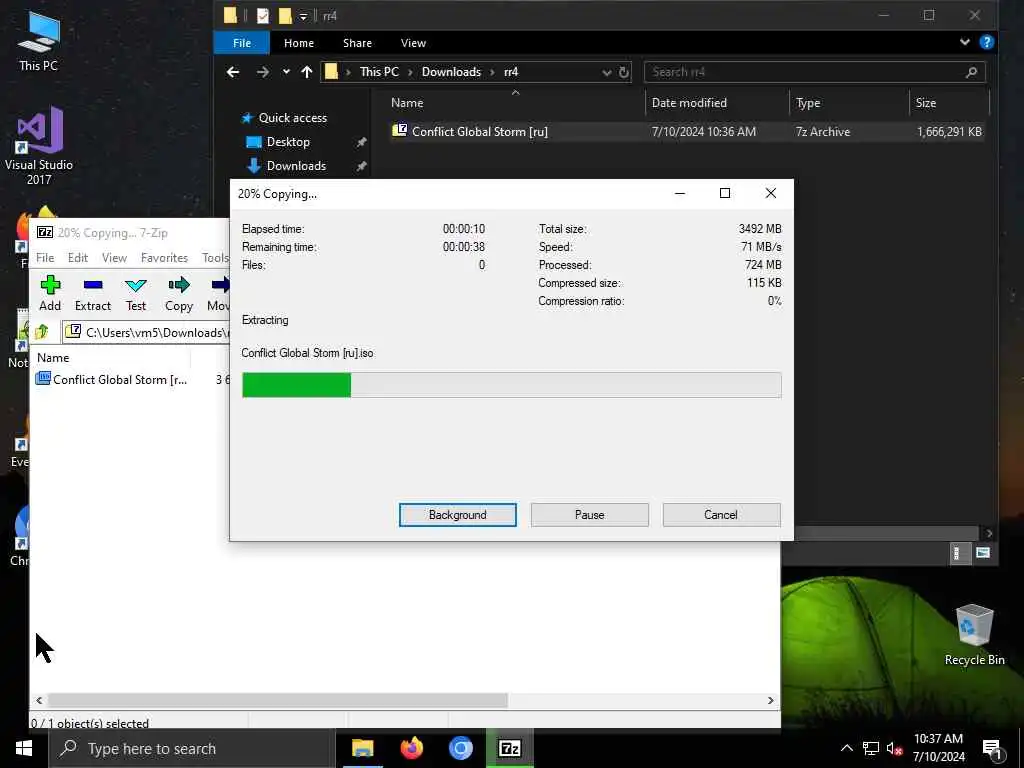The image size is (1024, 768).
Task: Open the File tab in Explorer
Action: pyautogui.click(x=242, y=42)
